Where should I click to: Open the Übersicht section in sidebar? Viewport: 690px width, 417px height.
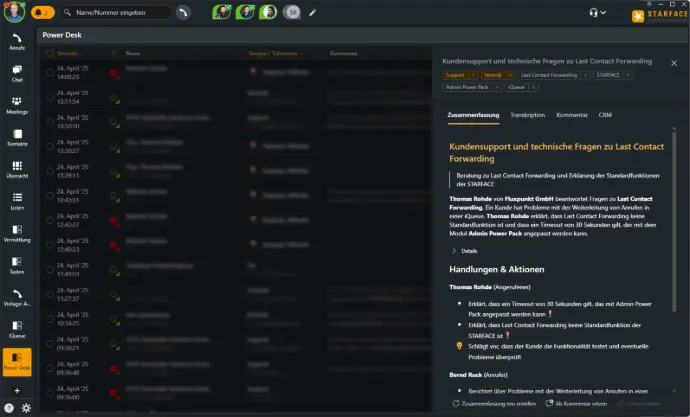[17, 170]
